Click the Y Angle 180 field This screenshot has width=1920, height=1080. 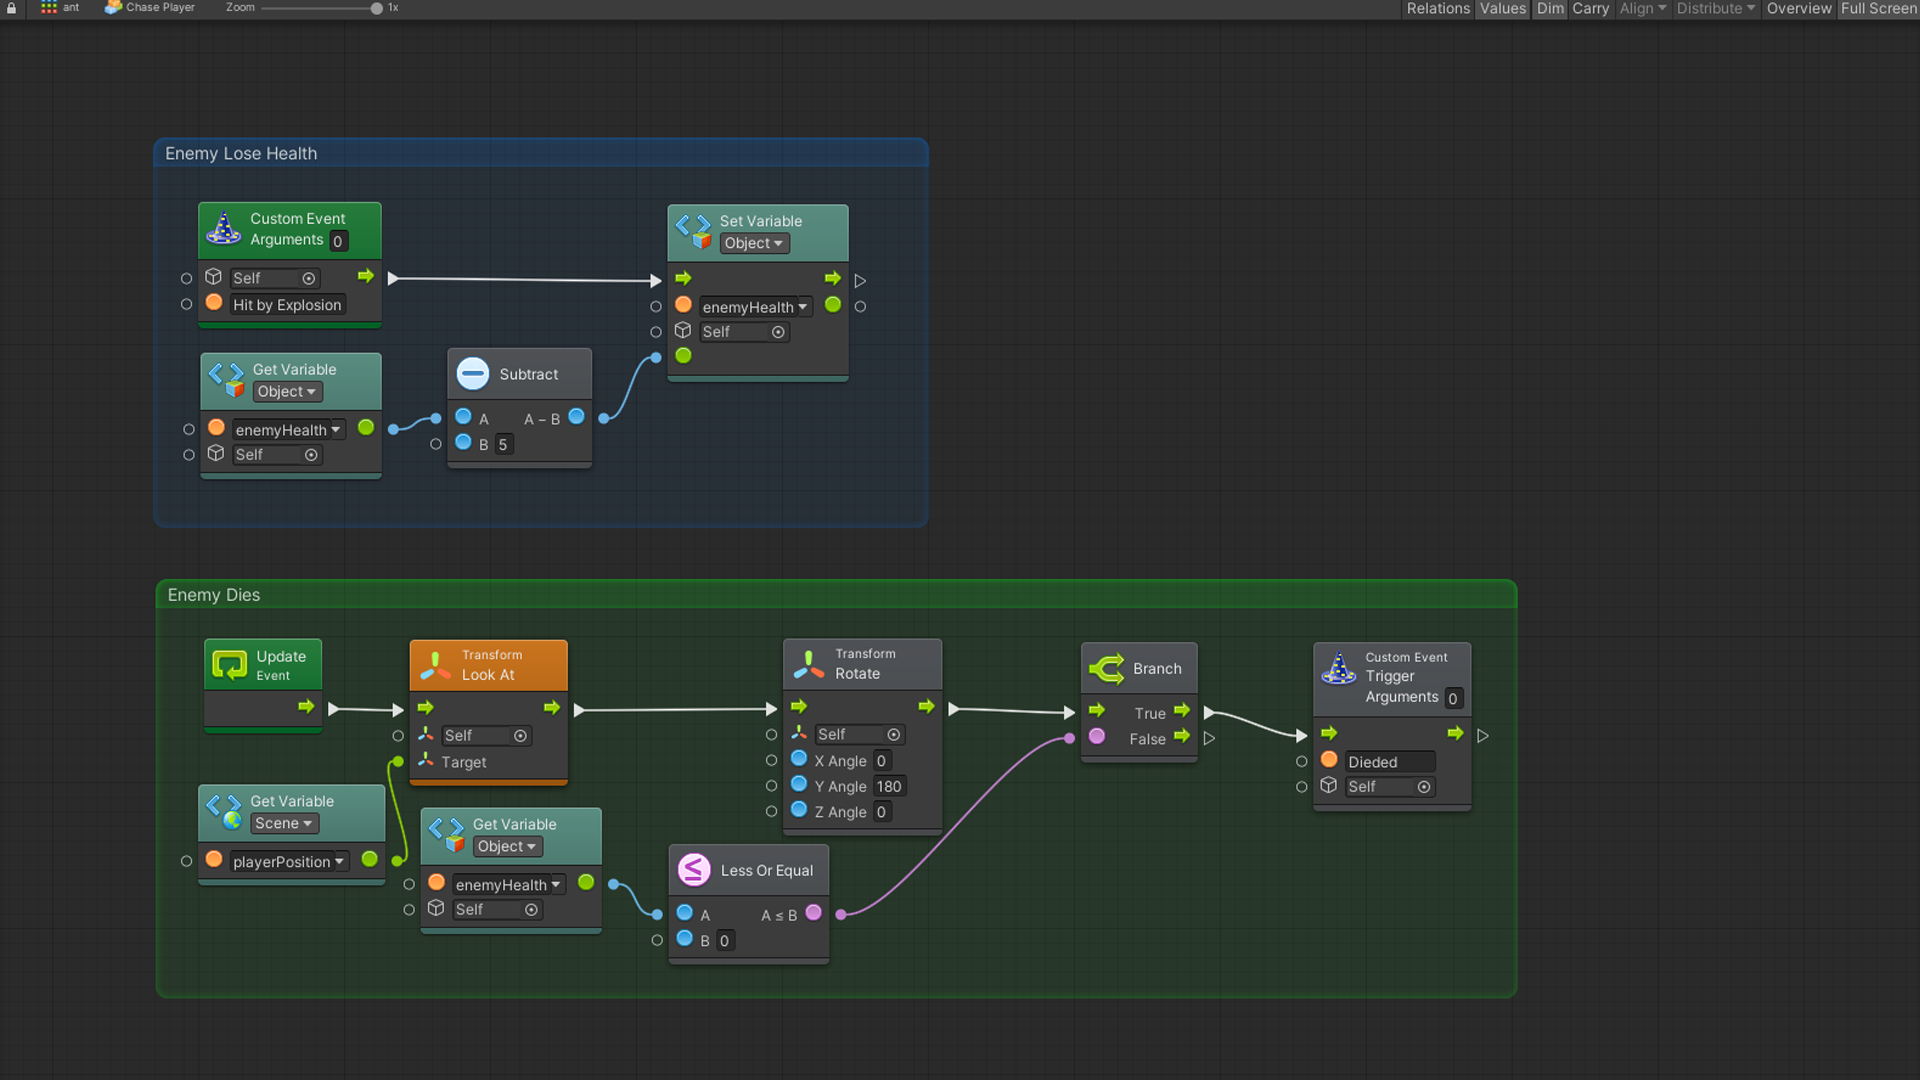(x=889, y=786)
